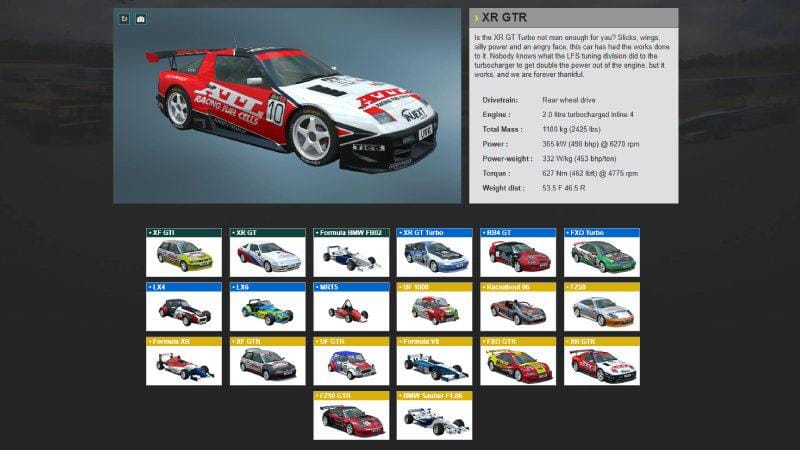The width and height of the screenshot is (800, 450).
Task: Click the large XR GTR car preview image
Action: pyautogui.click(x=287, y=106)
